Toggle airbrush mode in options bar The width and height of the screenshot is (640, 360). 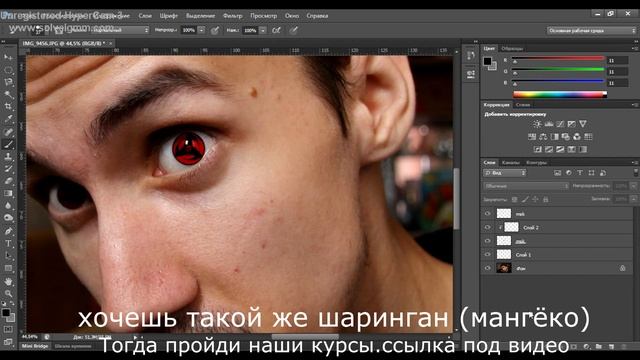(x=276, y=30)
